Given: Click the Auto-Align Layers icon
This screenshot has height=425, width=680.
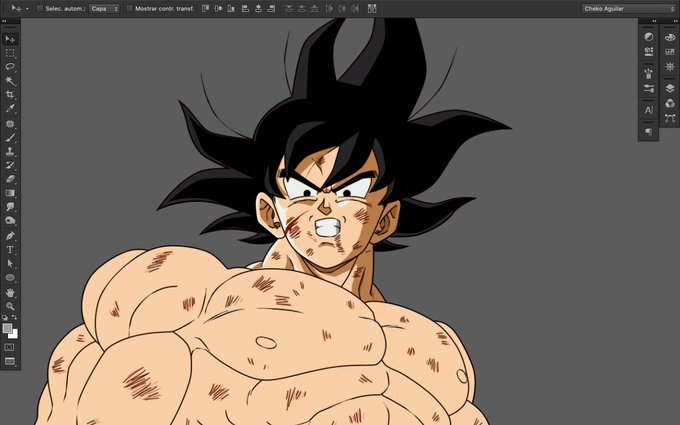Looking at the screenshot, I should (372, 8).
